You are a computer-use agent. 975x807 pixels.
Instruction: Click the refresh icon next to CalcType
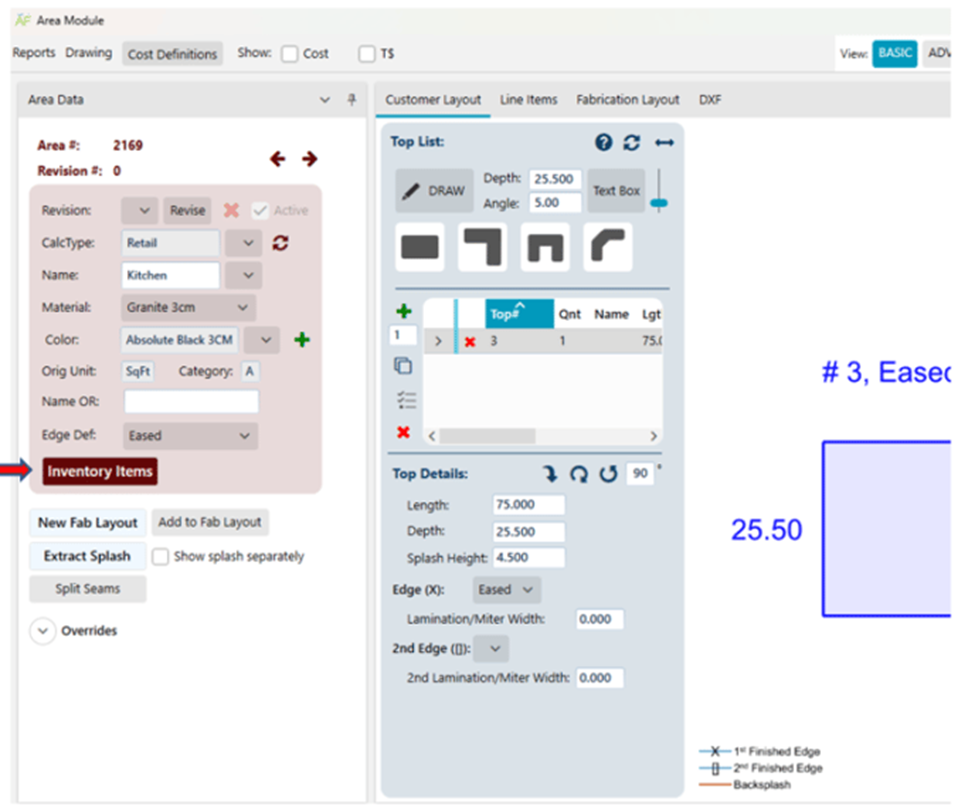[x=280, y=242]
